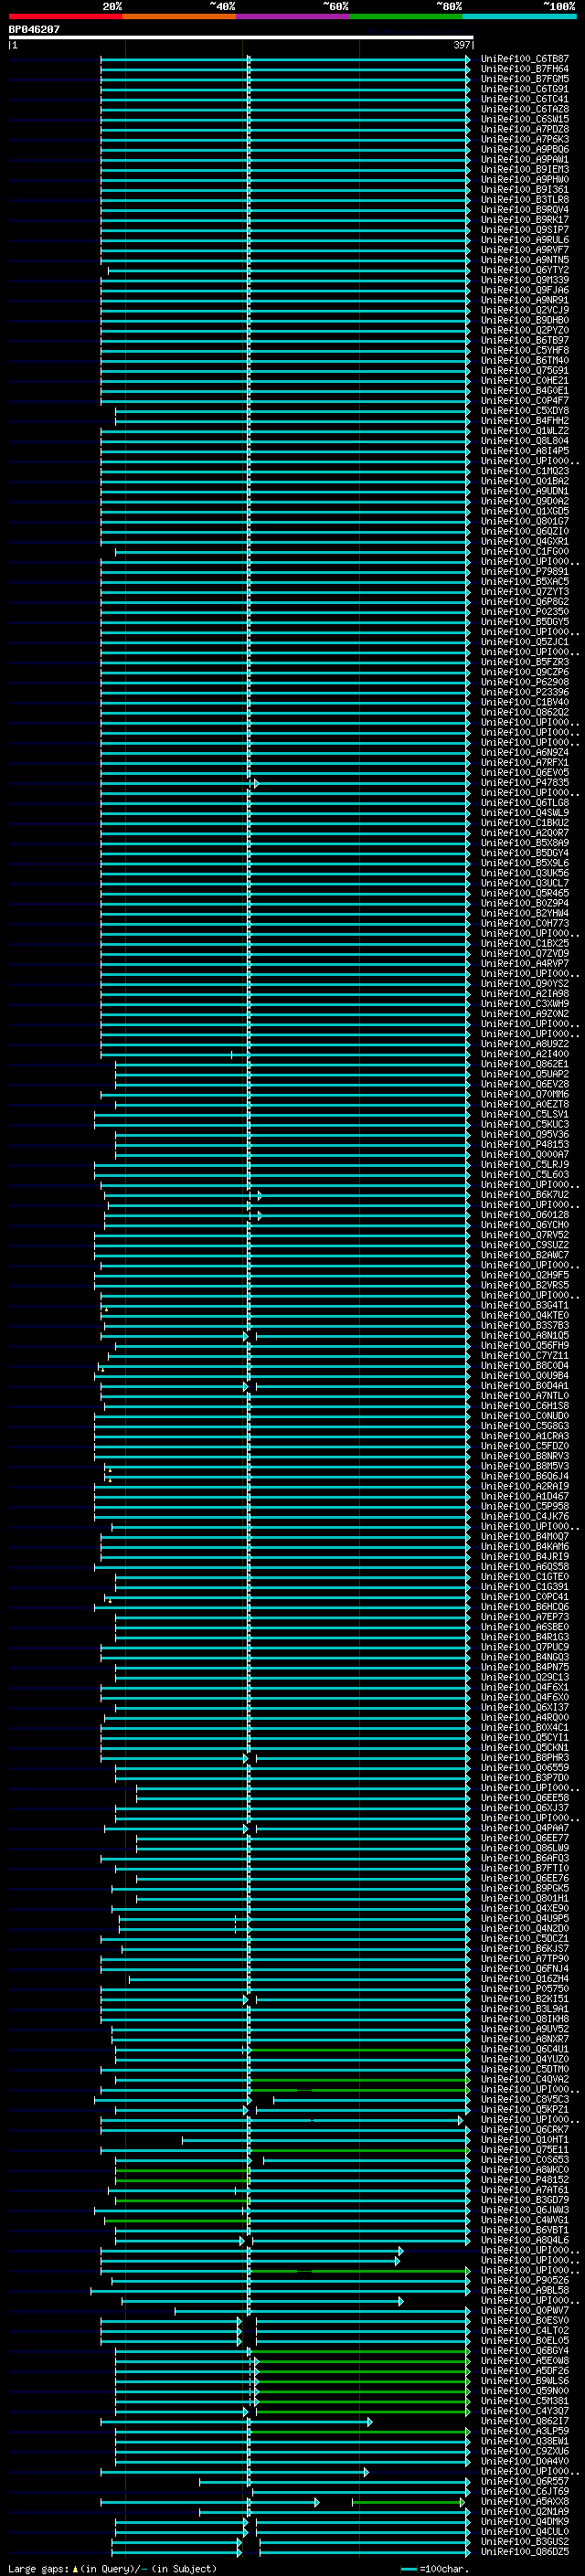Click the cyan ~100% legend color bar
Viewport: 585px width, 2576px height.
519,16
